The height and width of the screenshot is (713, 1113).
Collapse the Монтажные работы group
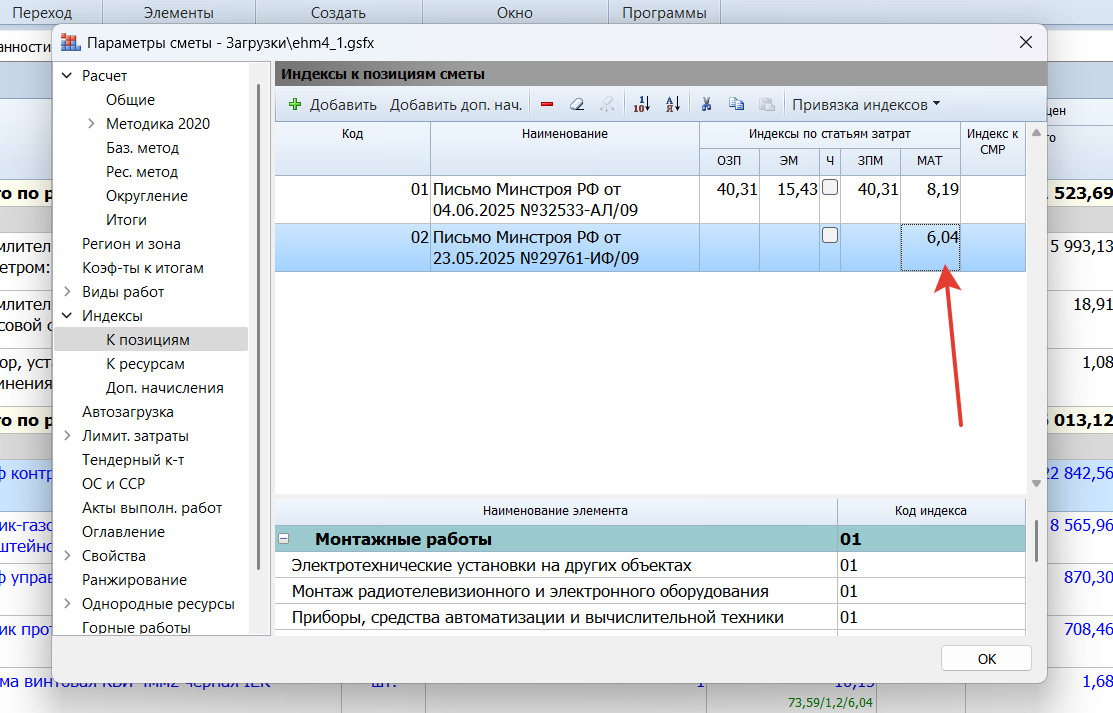284,539
